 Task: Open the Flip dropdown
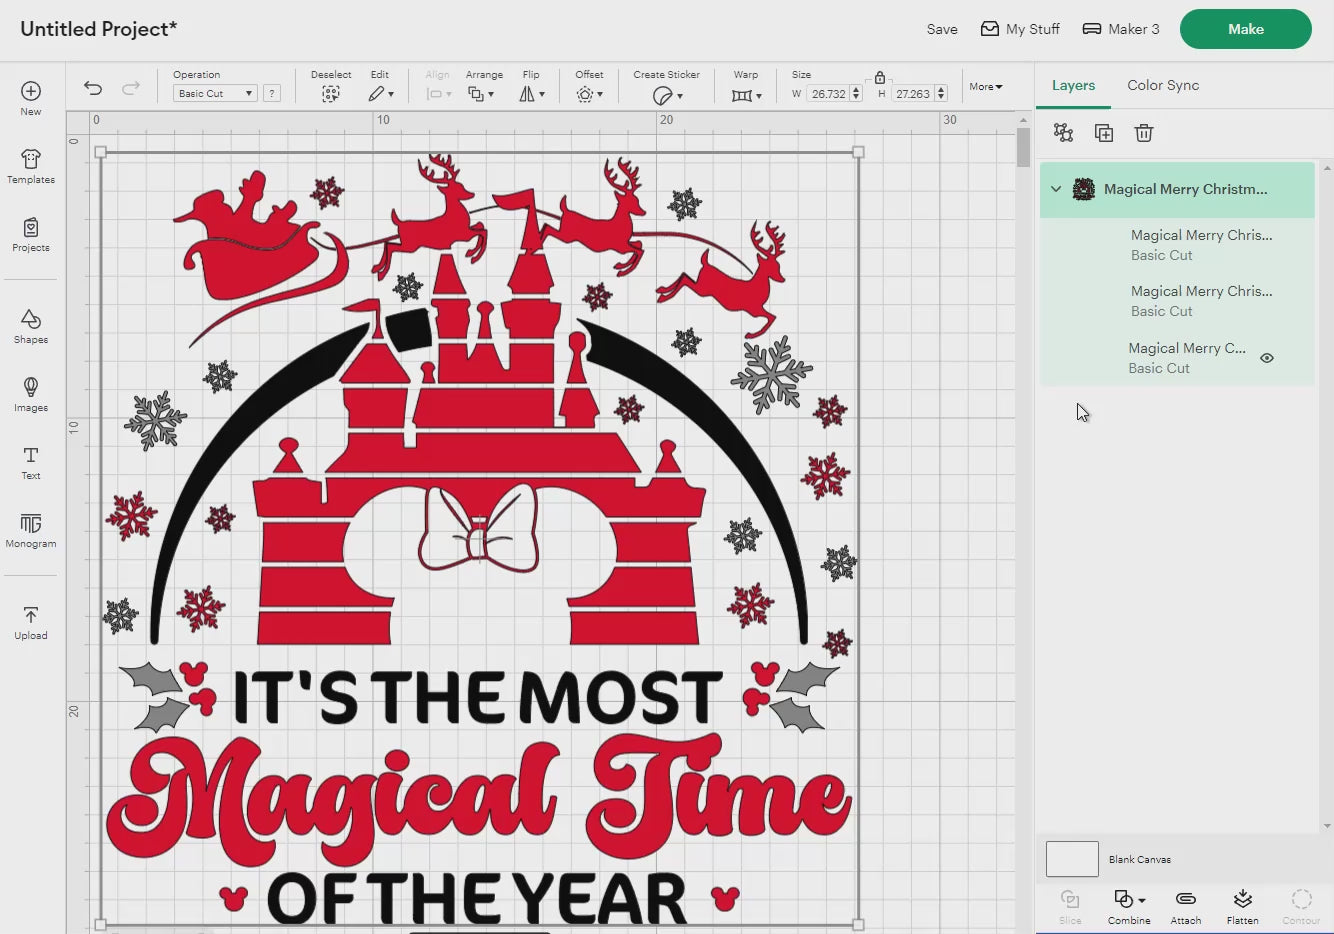(x=531, y=94)
